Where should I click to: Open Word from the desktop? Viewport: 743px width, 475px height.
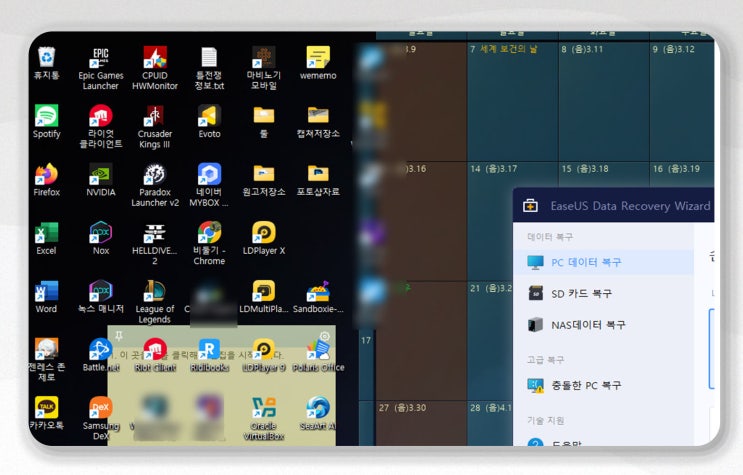tap(46, 296)
